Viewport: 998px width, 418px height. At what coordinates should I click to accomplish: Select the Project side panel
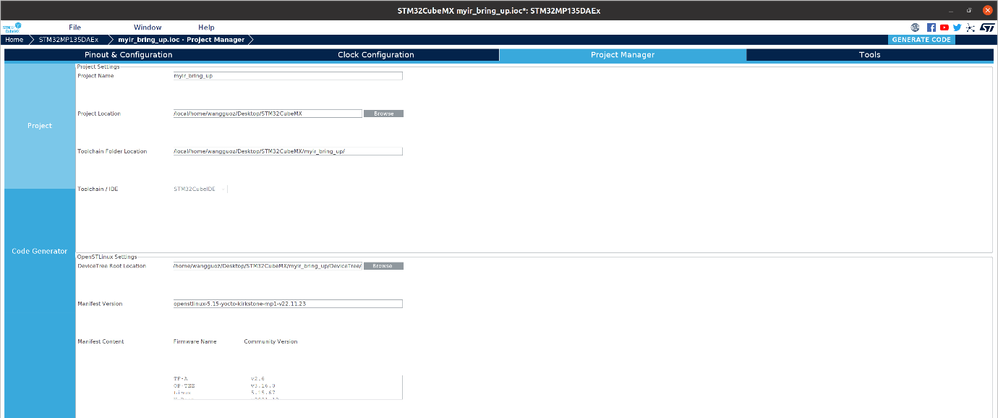pyautogui.click(x=39, y=126)
